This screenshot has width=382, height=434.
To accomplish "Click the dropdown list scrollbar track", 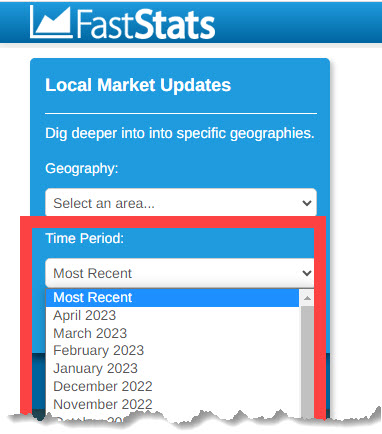I will 307,361.
